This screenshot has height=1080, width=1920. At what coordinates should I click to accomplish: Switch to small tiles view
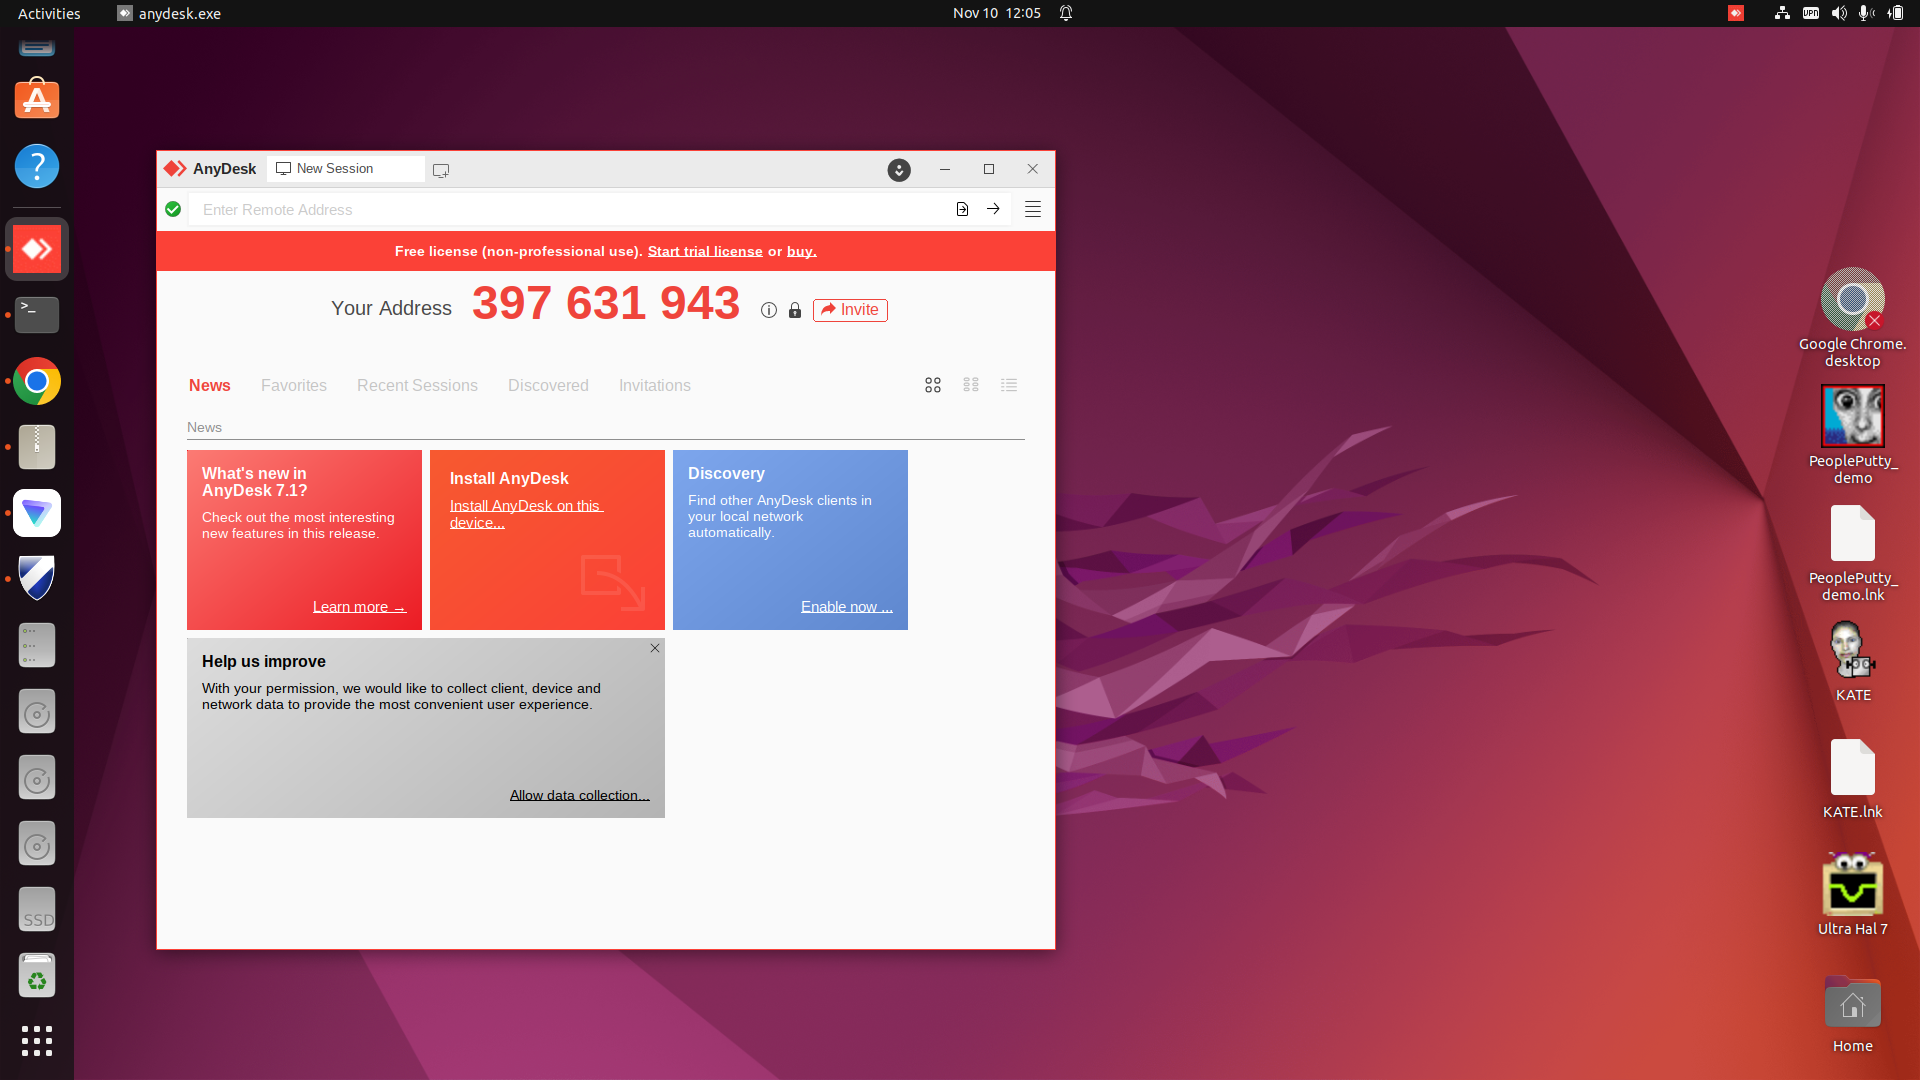coord(971,385)
